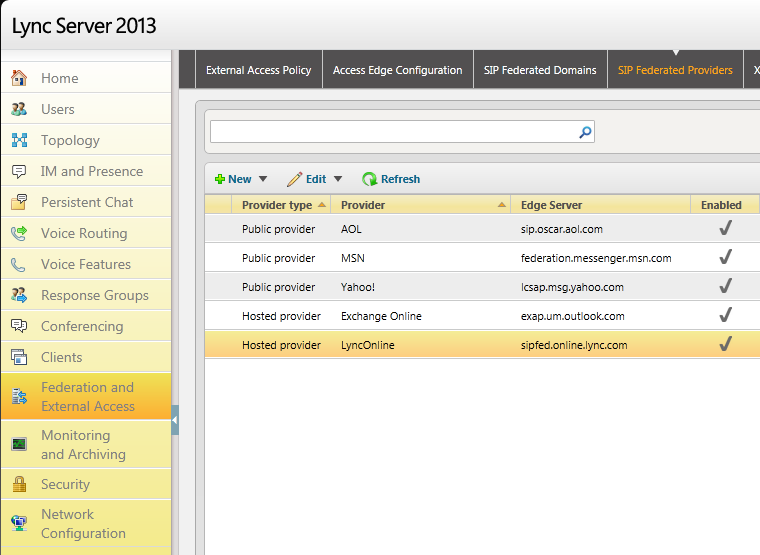Select the AOL provider row
This screenshot has width=760, height=555.
[482, 229]
